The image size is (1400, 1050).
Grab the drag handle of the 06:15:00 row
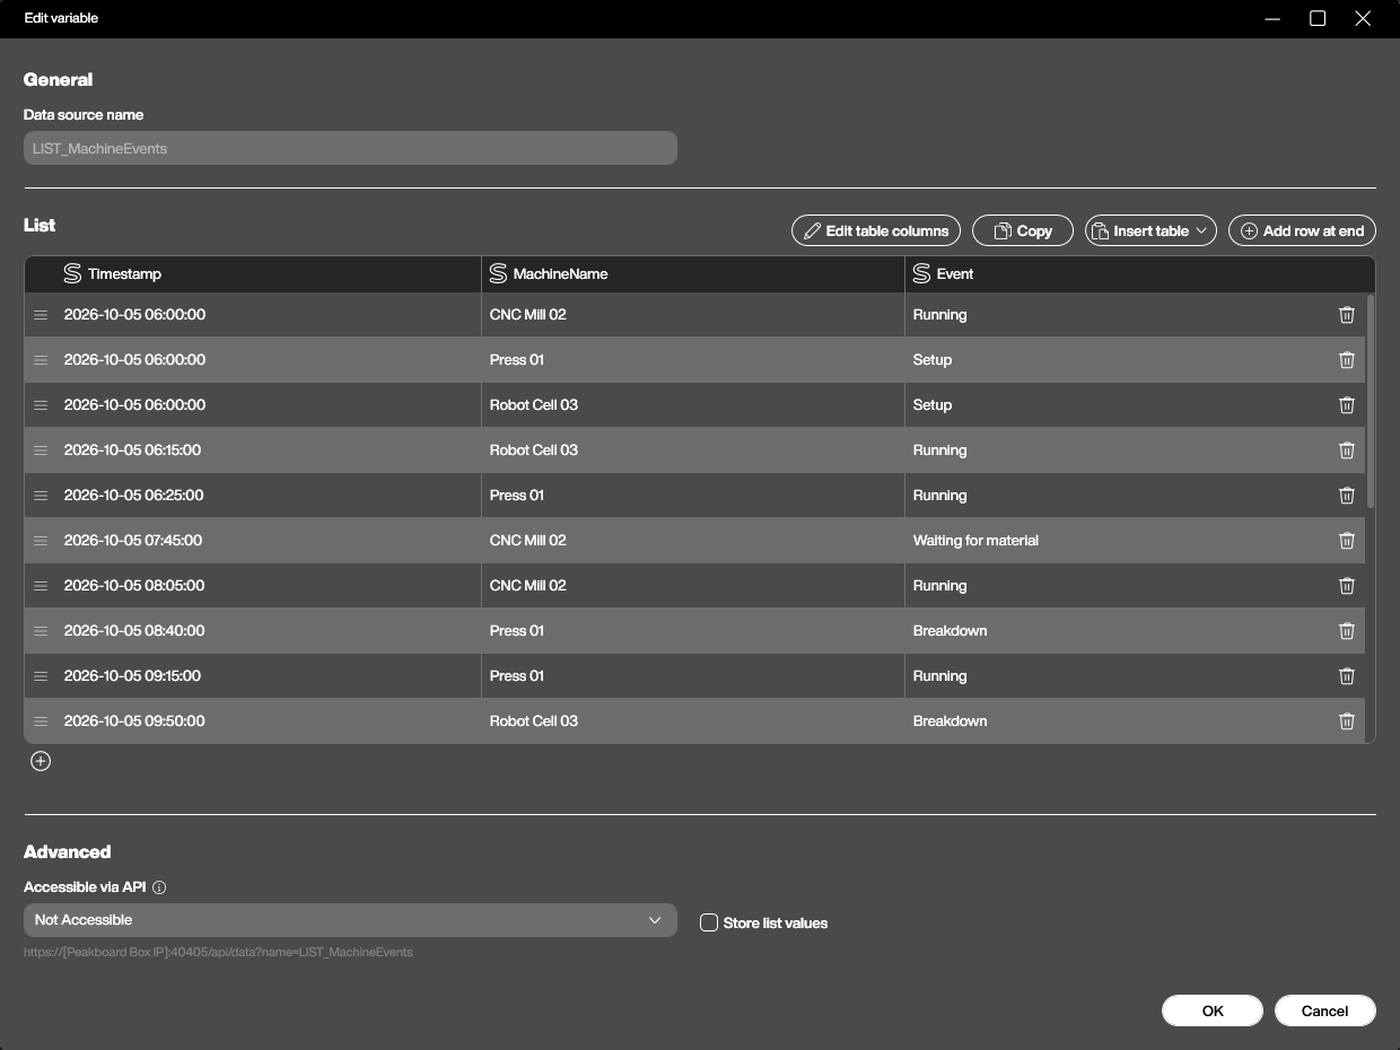(41, 450)
